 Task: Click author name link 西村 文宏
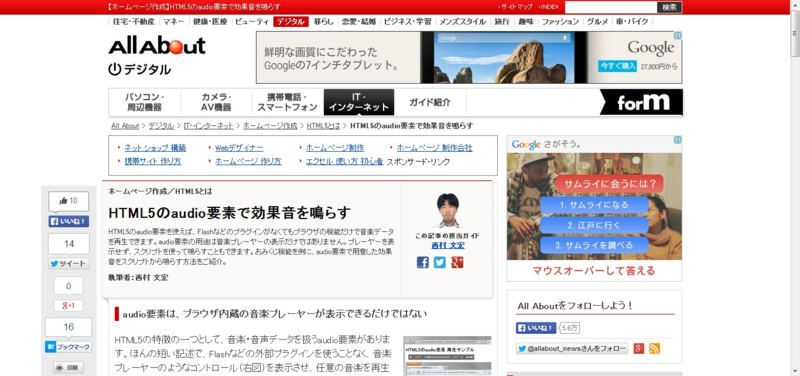pyautogui.click(x=448, y=245)
